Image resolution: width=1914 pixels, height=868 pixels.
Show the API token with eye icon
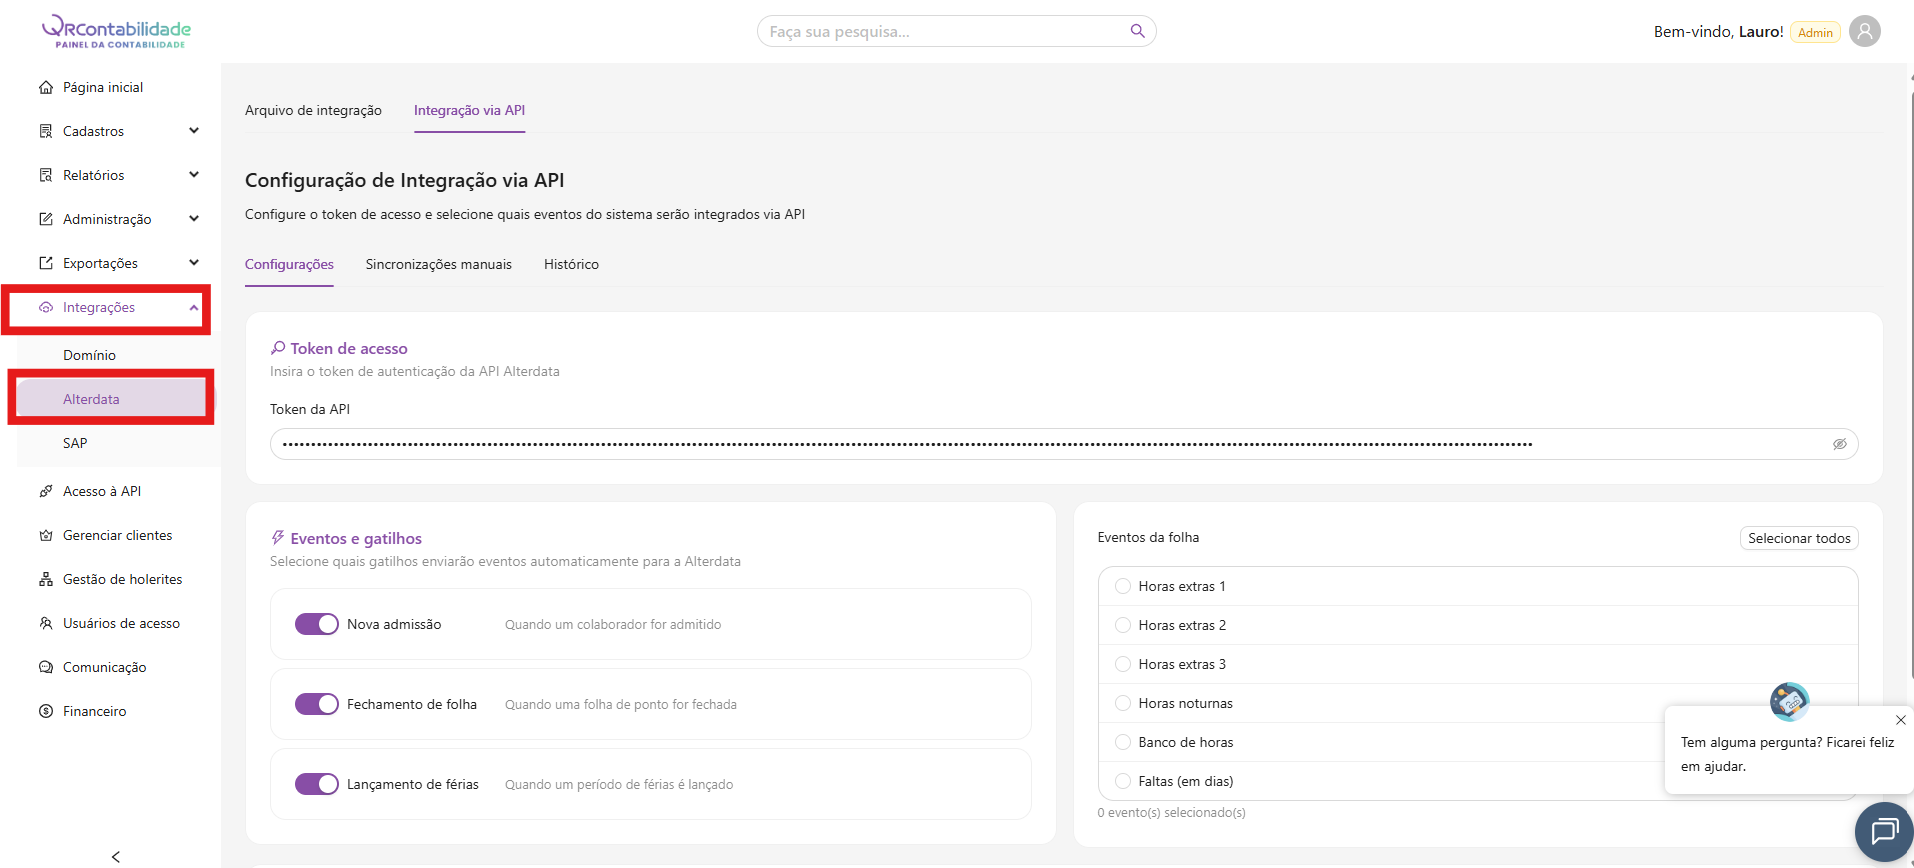(1839, 444)
